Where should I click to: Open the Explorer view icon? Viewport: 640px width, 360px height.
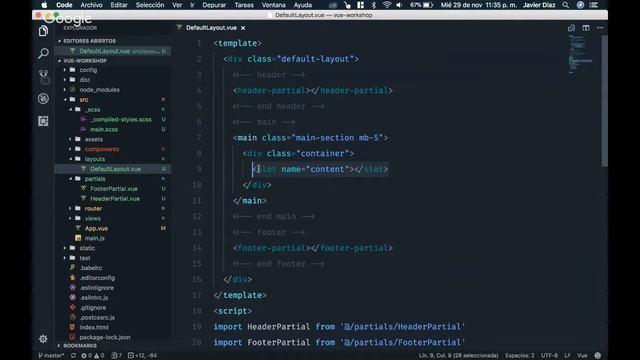pyautogui.click(x=43, y=31)
